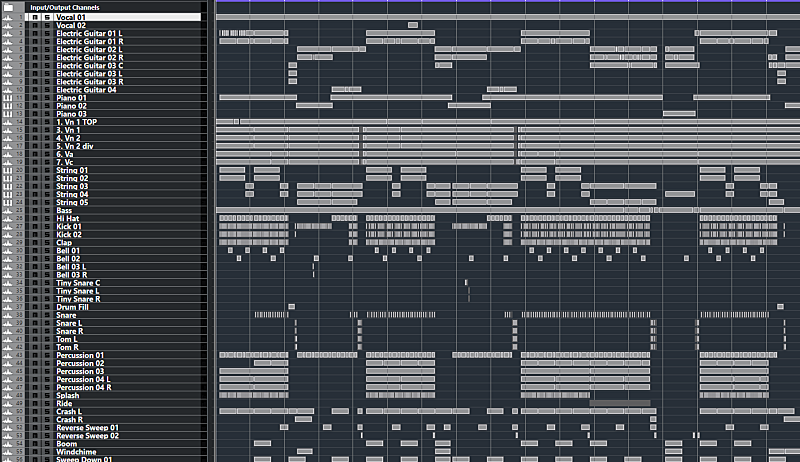Viewport: 800px width, 462px height.
Task: Mute the Hi Hat track
Action: pos(35,218)
